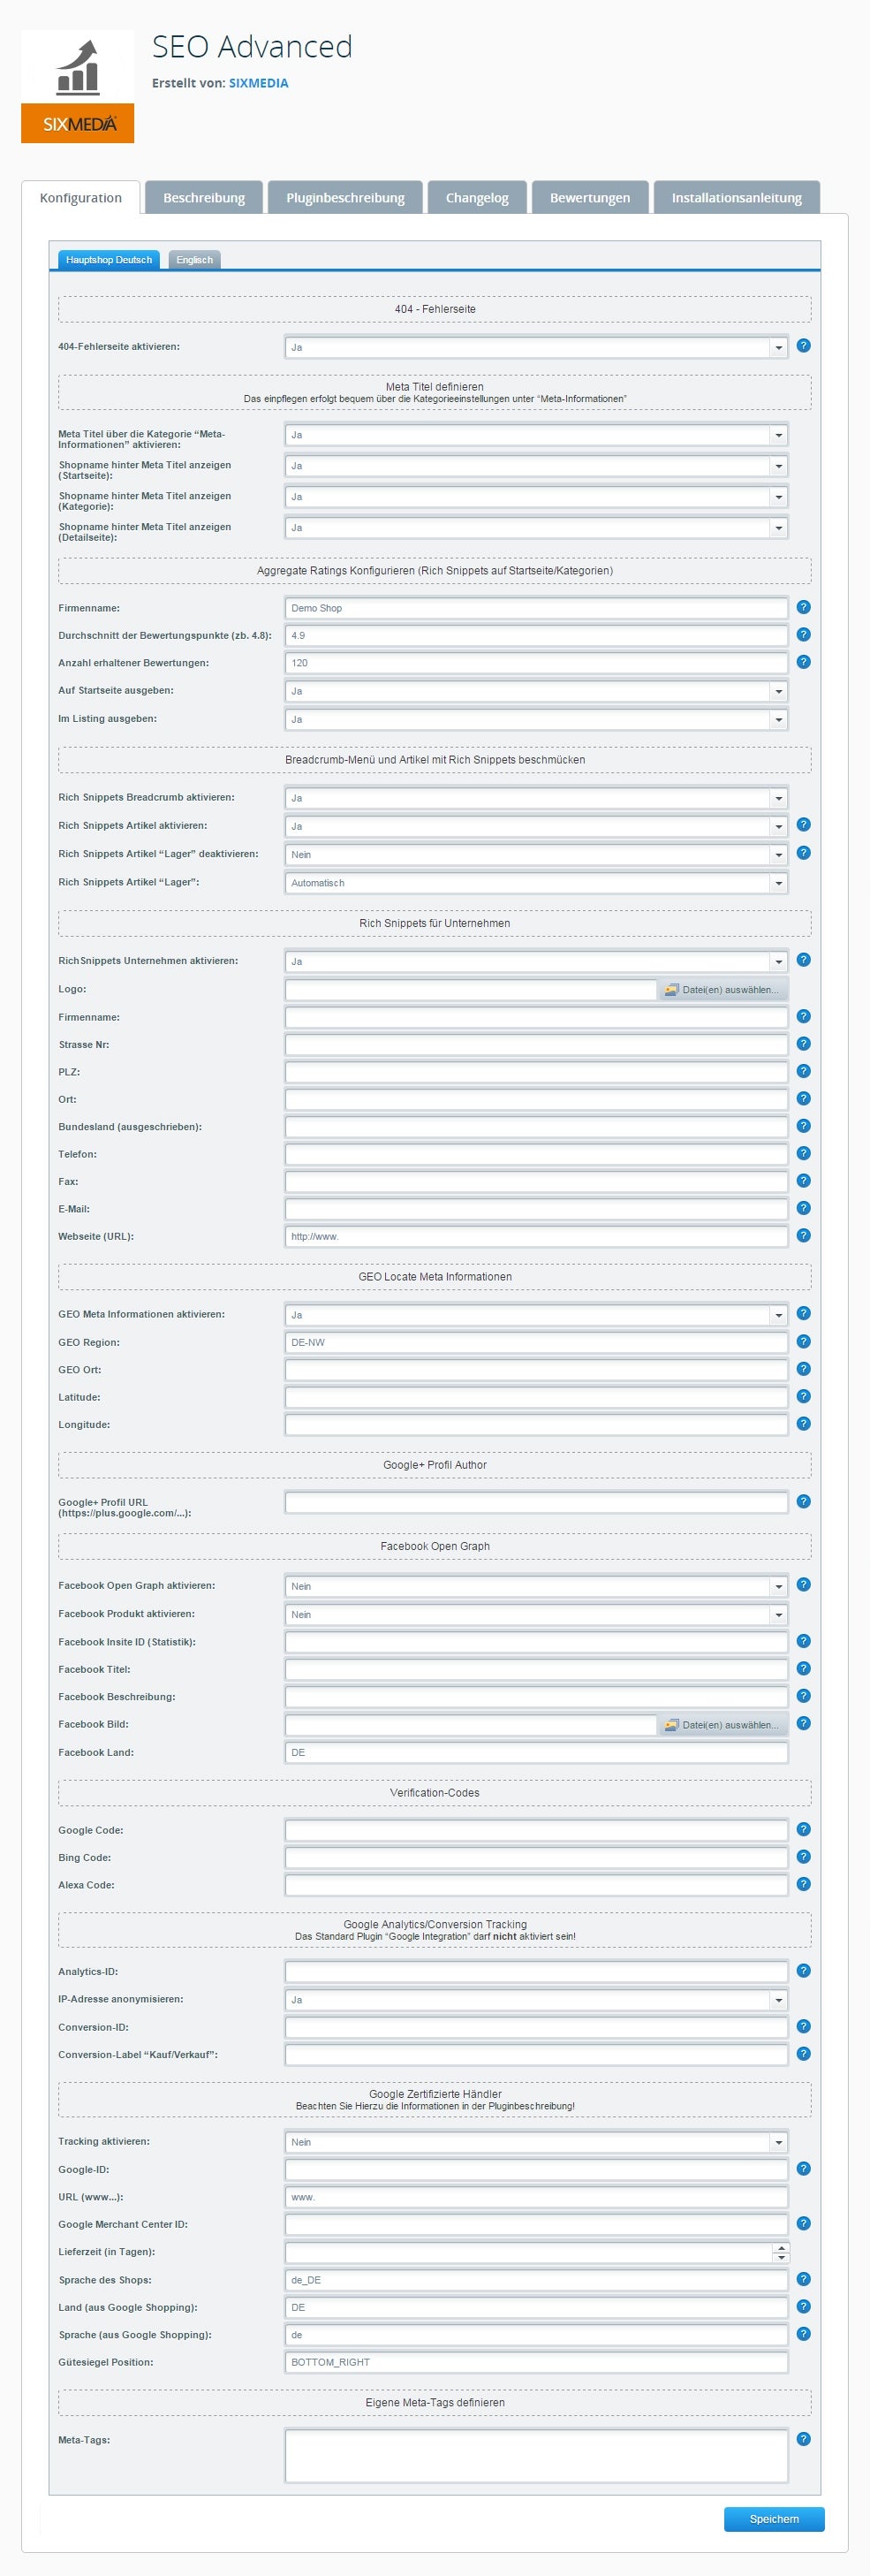Focus the Gütesiegel Position field

(x=536, y=2362)
